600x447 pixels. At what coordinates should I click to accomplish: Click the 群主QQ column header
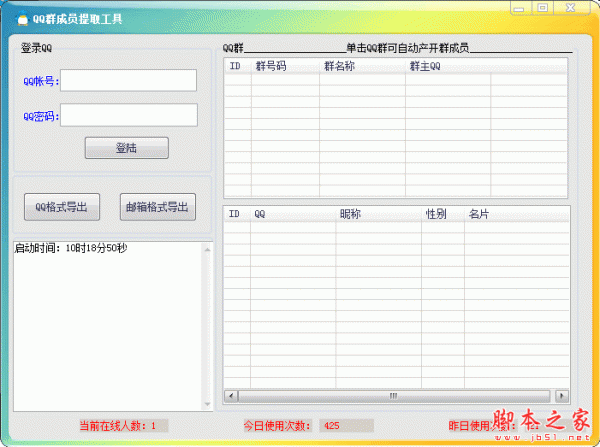click(448, 66)
